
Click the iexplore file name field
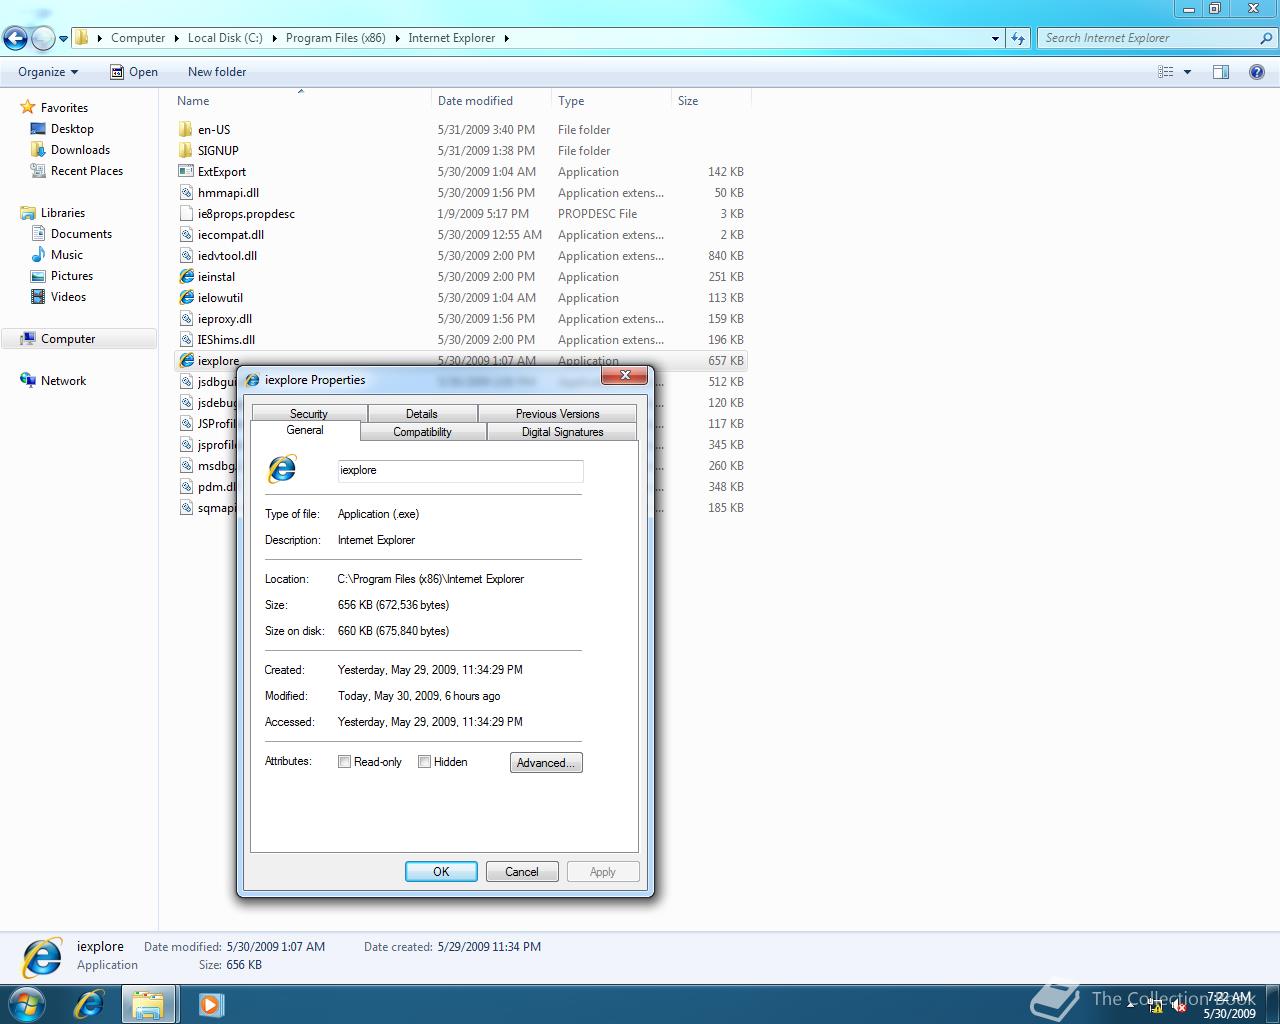coord(460,471)
